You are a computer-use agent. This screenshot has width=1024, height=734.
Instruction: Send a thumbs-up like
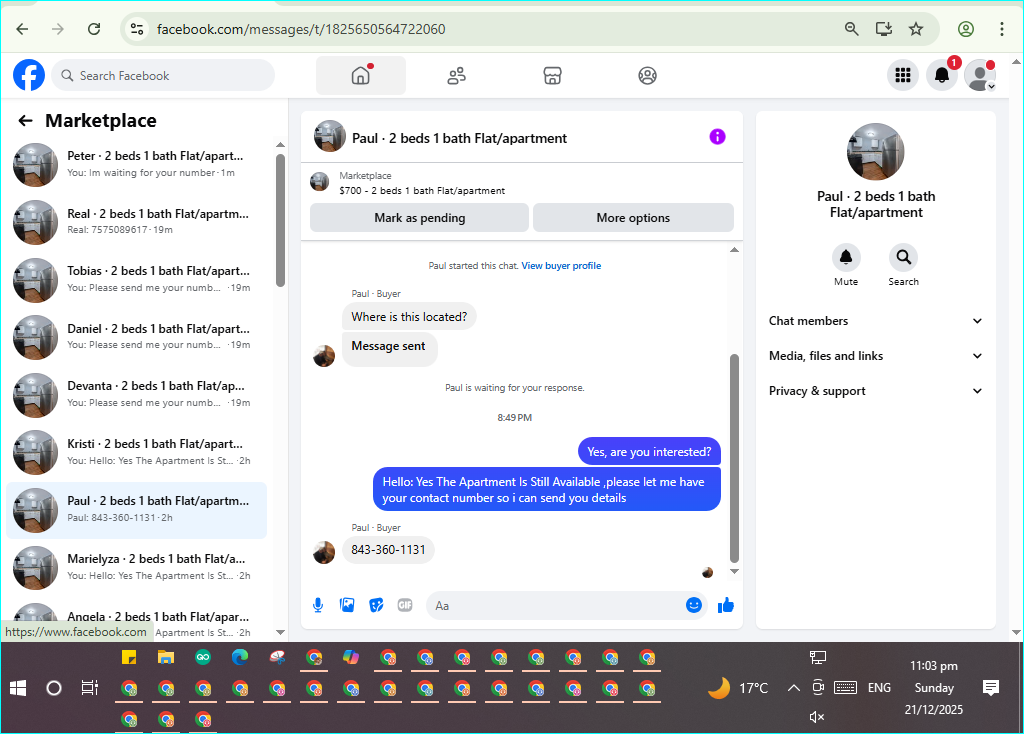pyautogui.click(x=726, y=605)
